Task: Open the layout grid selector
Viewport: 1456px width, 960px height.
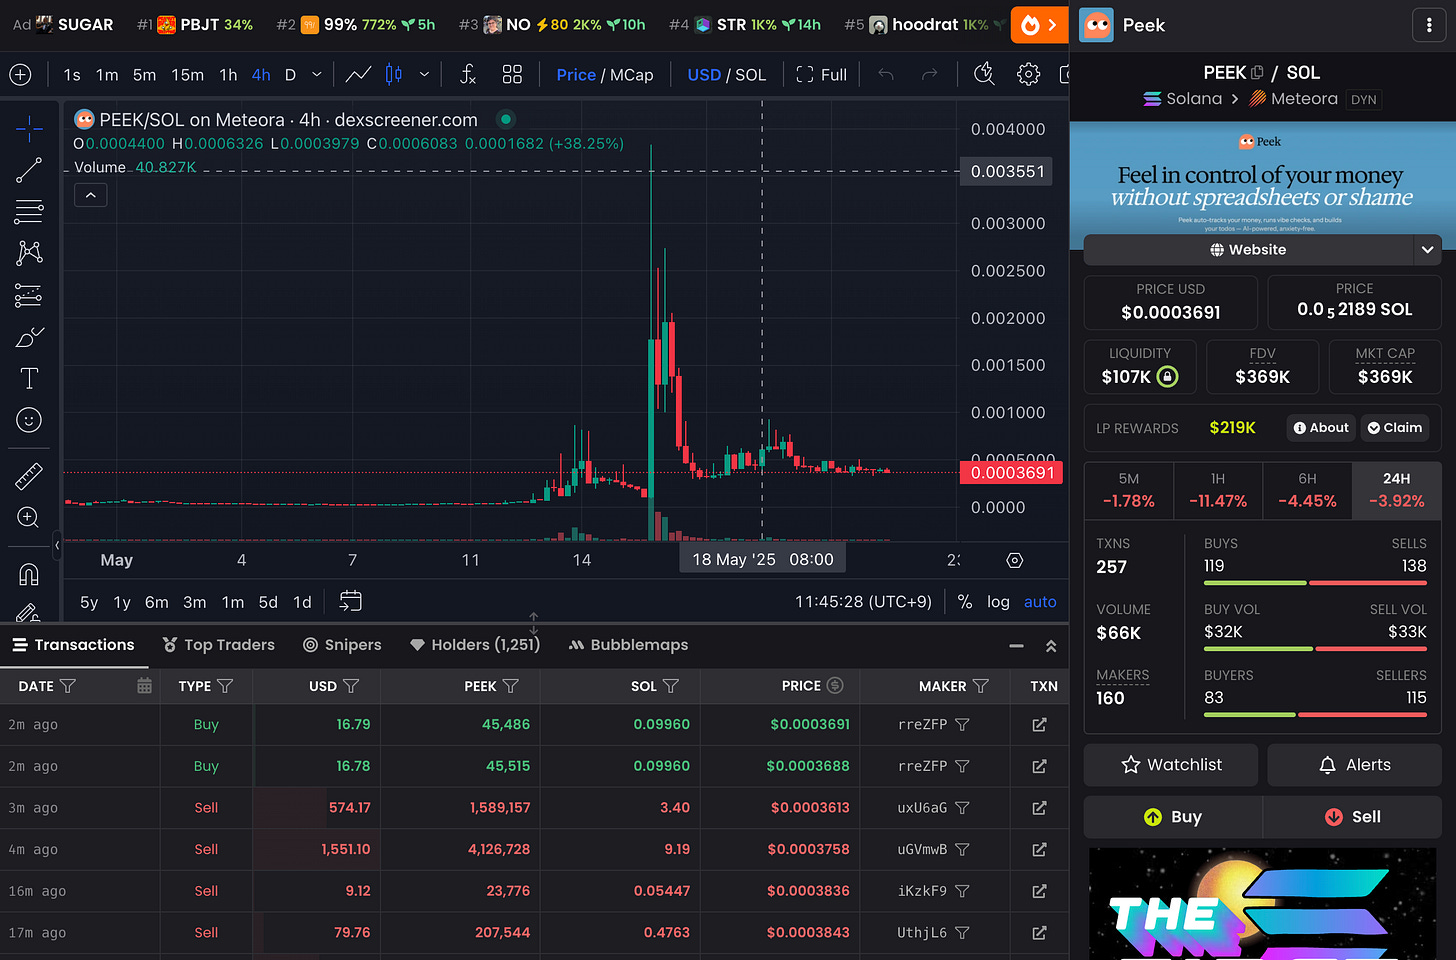Action: 512,75
